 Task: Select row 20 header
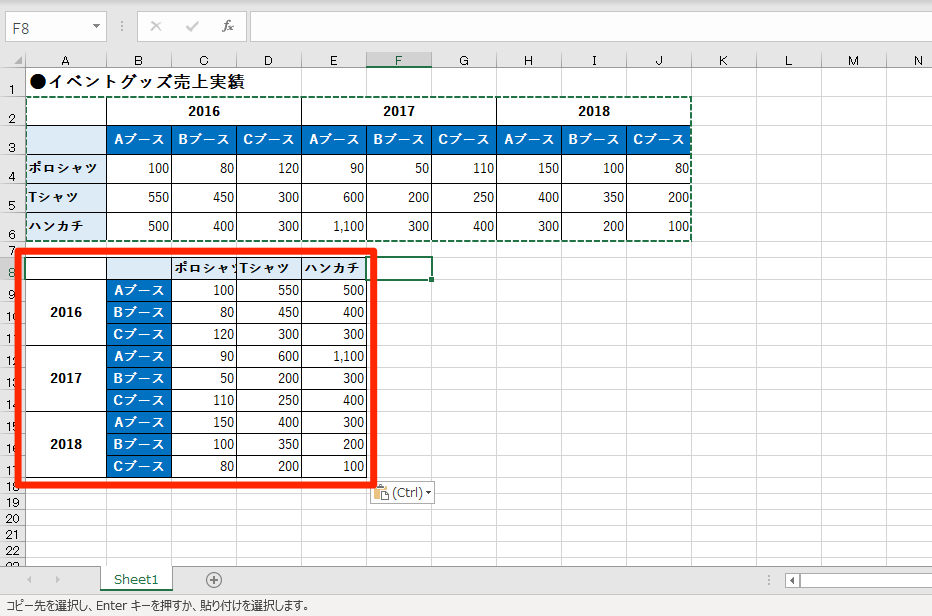coord(12,518)
